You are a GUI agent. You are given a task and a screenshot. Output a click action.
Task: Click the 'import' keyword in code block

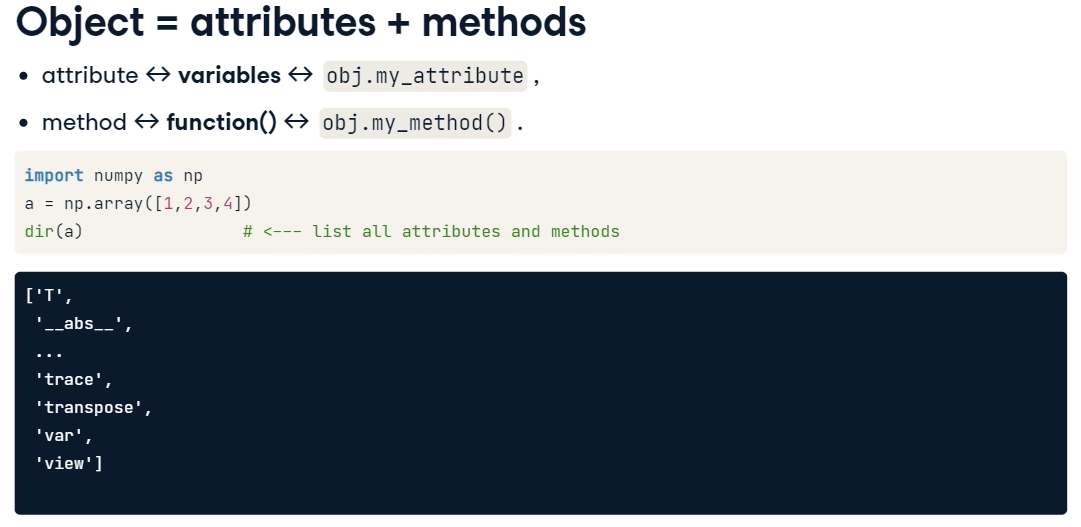point(54,176)
